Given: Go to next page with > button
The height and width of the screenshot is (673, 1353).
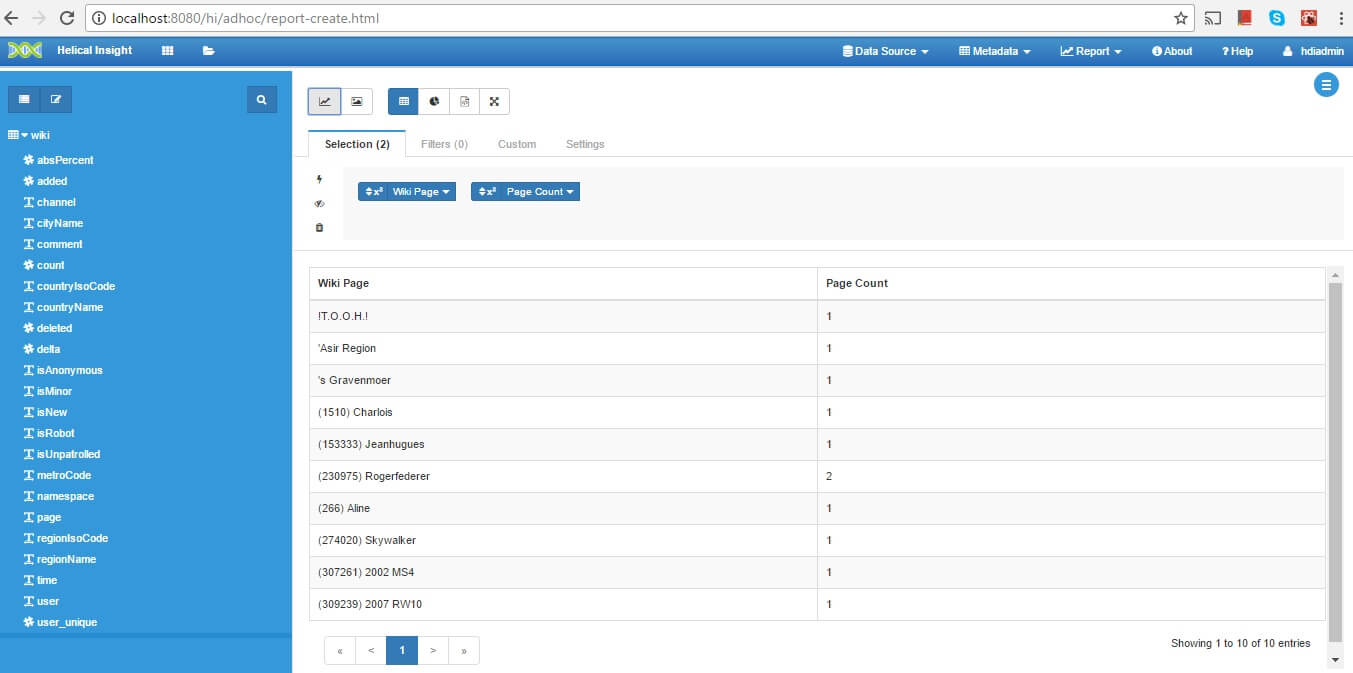Looking at the screenshot, I should tap(433, 650).
